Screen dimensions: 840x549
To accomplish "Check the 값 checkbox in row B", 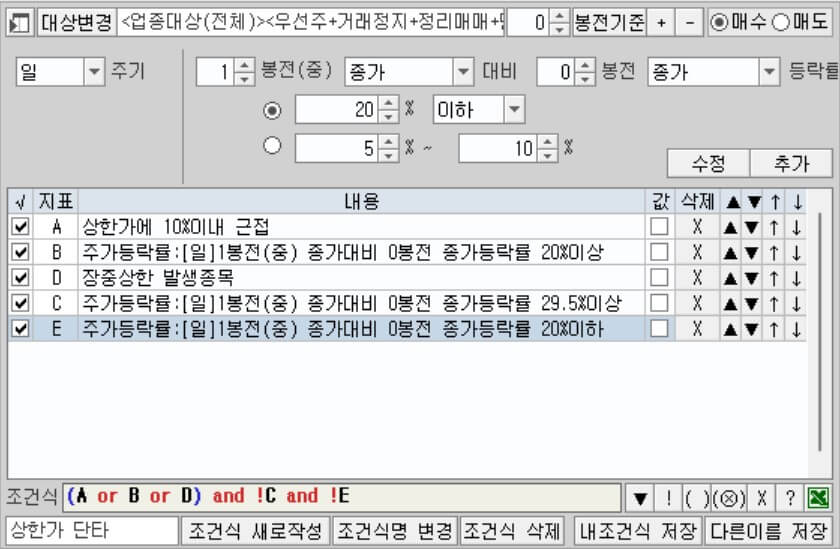I will point(659,252).
